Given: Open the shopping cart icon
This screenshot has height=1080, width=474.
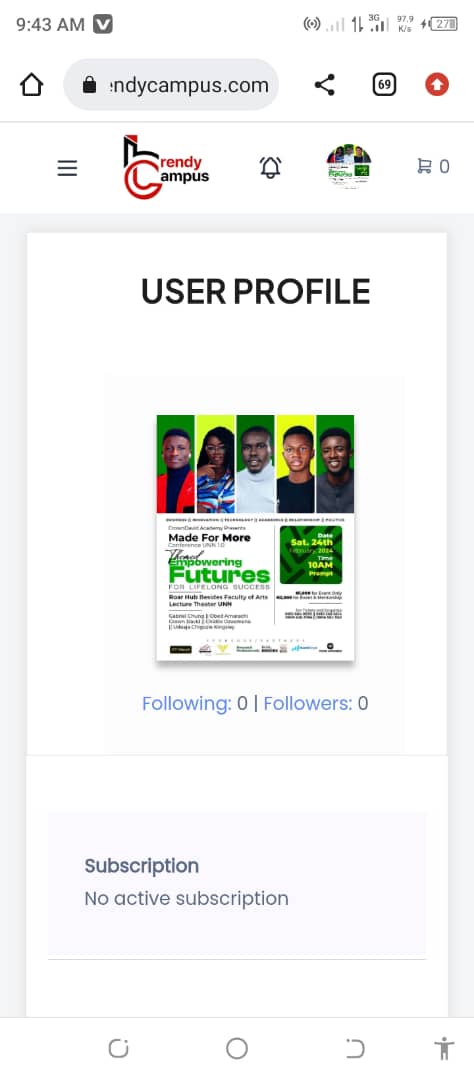Looking at the screenshot, I should (433, 167).
